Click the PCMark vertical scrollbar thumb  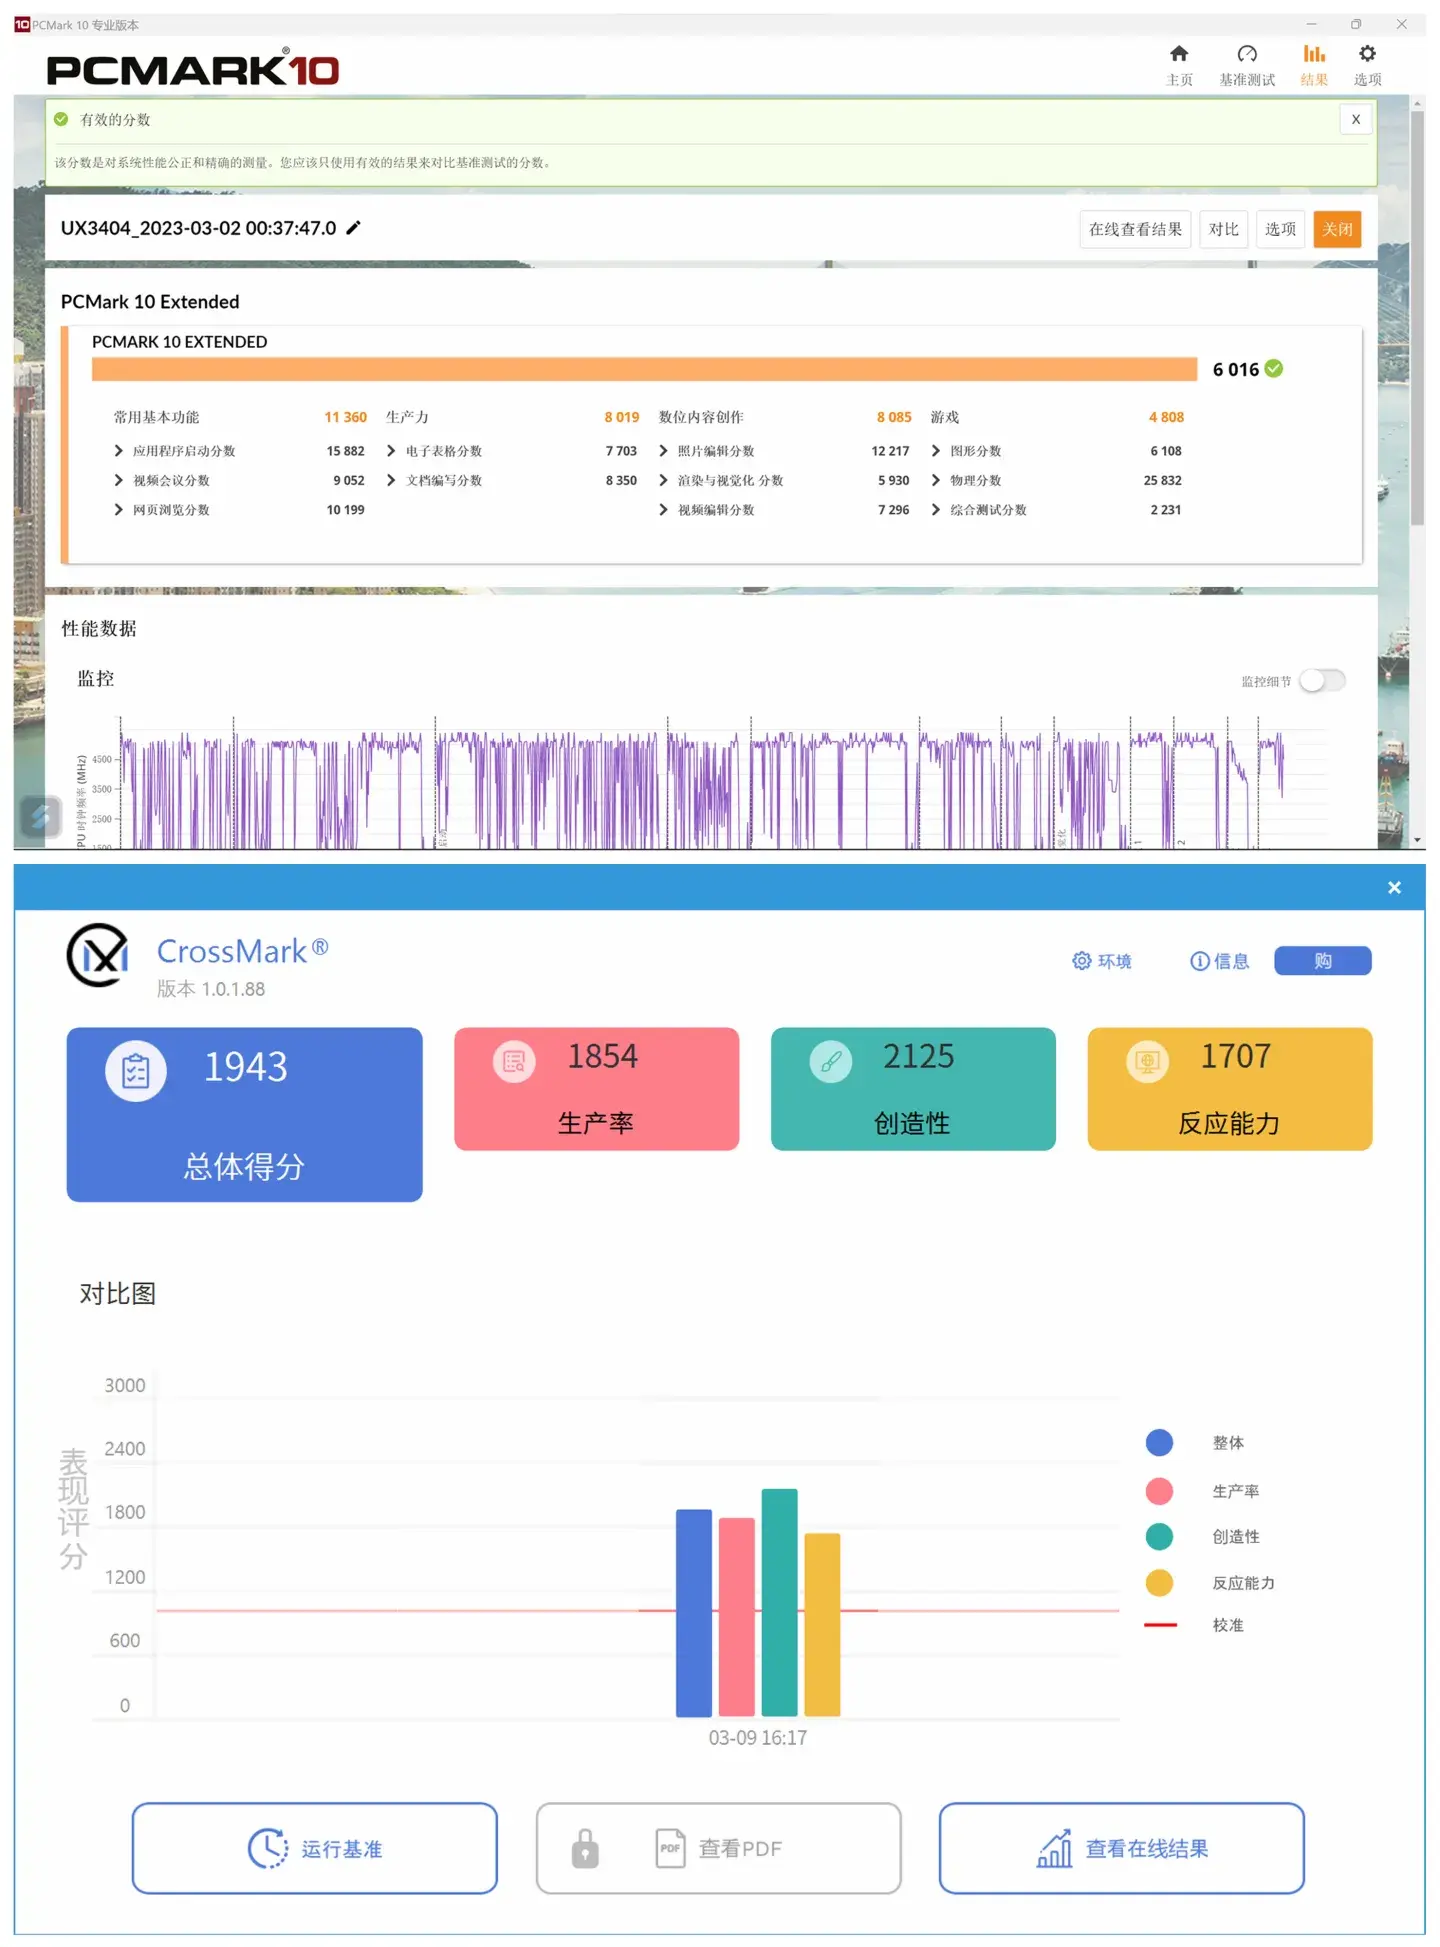pyautogui.click(x=1418, y=320)
